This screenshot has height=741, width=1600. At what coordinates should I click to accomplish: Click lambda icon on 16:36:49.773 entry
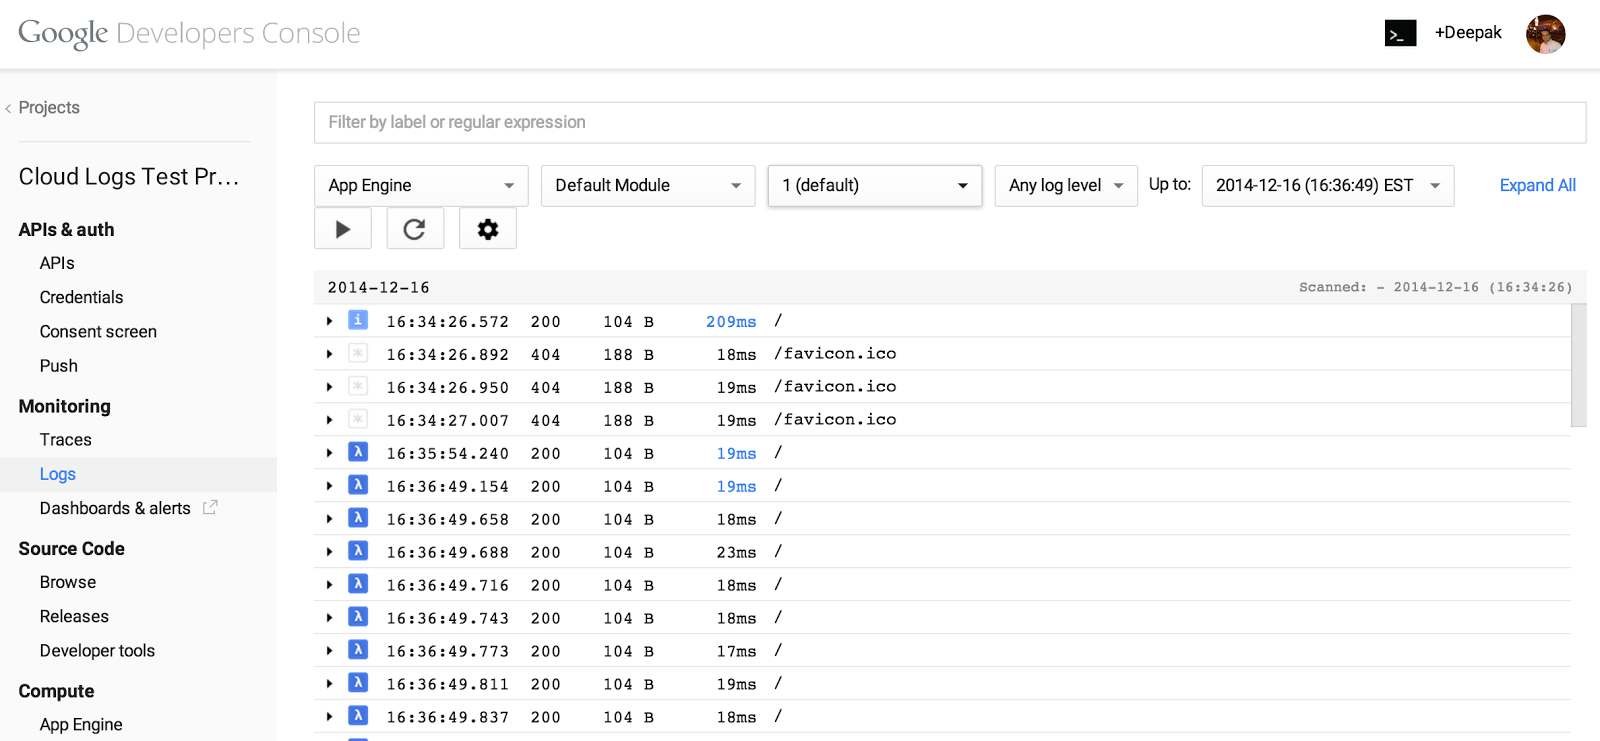click(358, 650)
